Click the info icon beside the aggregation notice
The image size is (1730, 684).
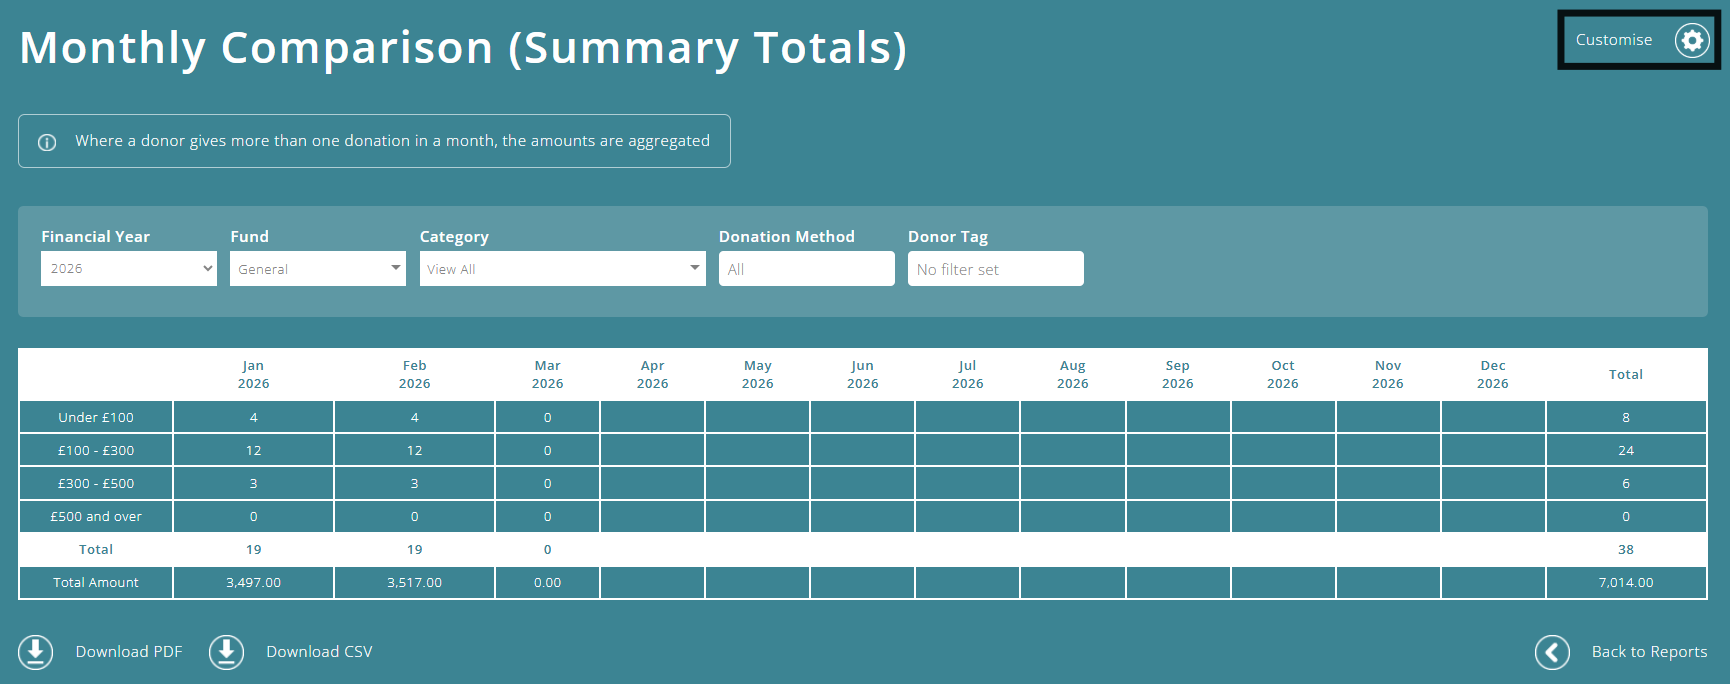pos(47,142)
